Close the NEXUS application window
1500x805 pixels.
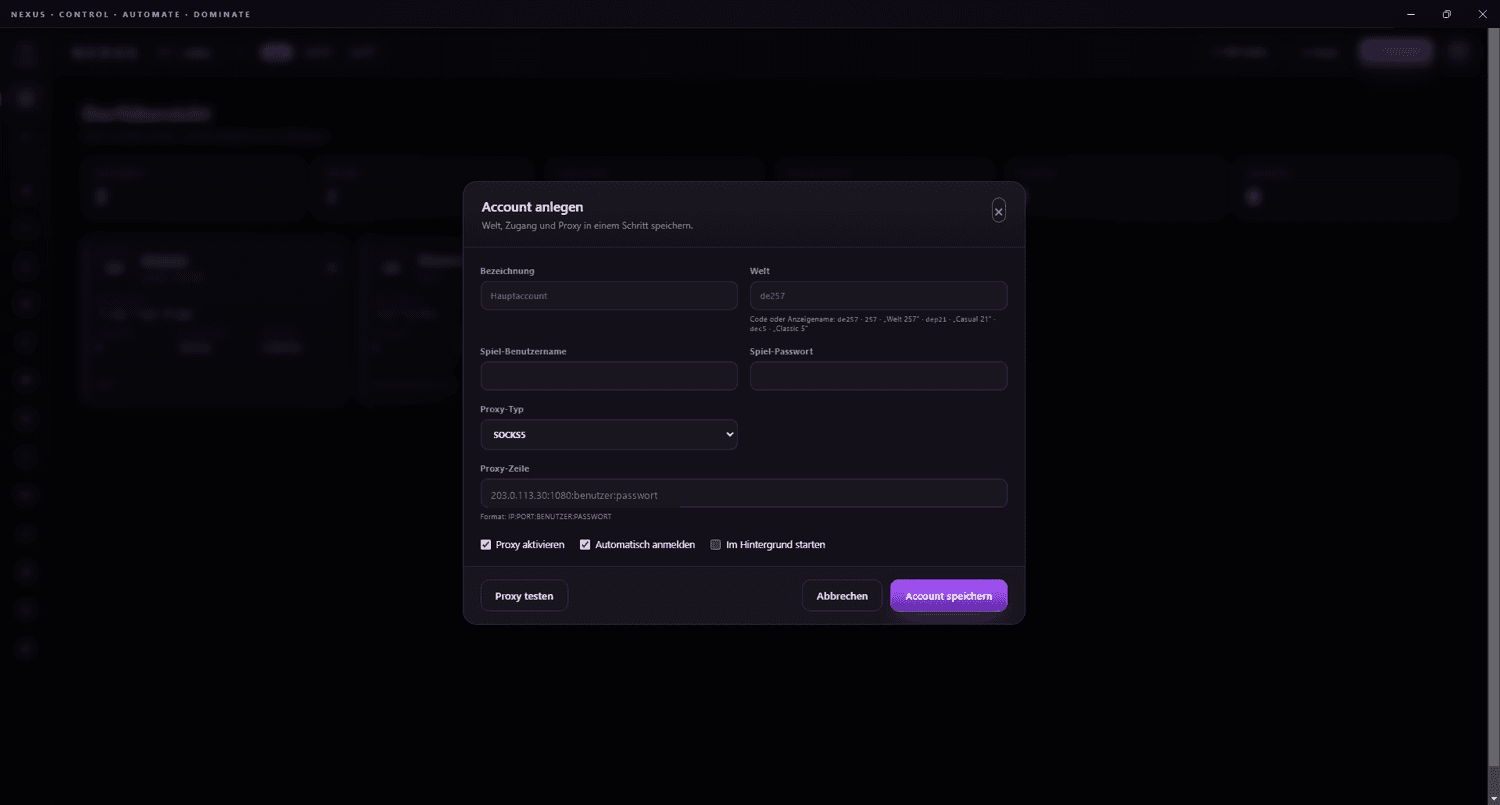click(x=1482, y=14)
